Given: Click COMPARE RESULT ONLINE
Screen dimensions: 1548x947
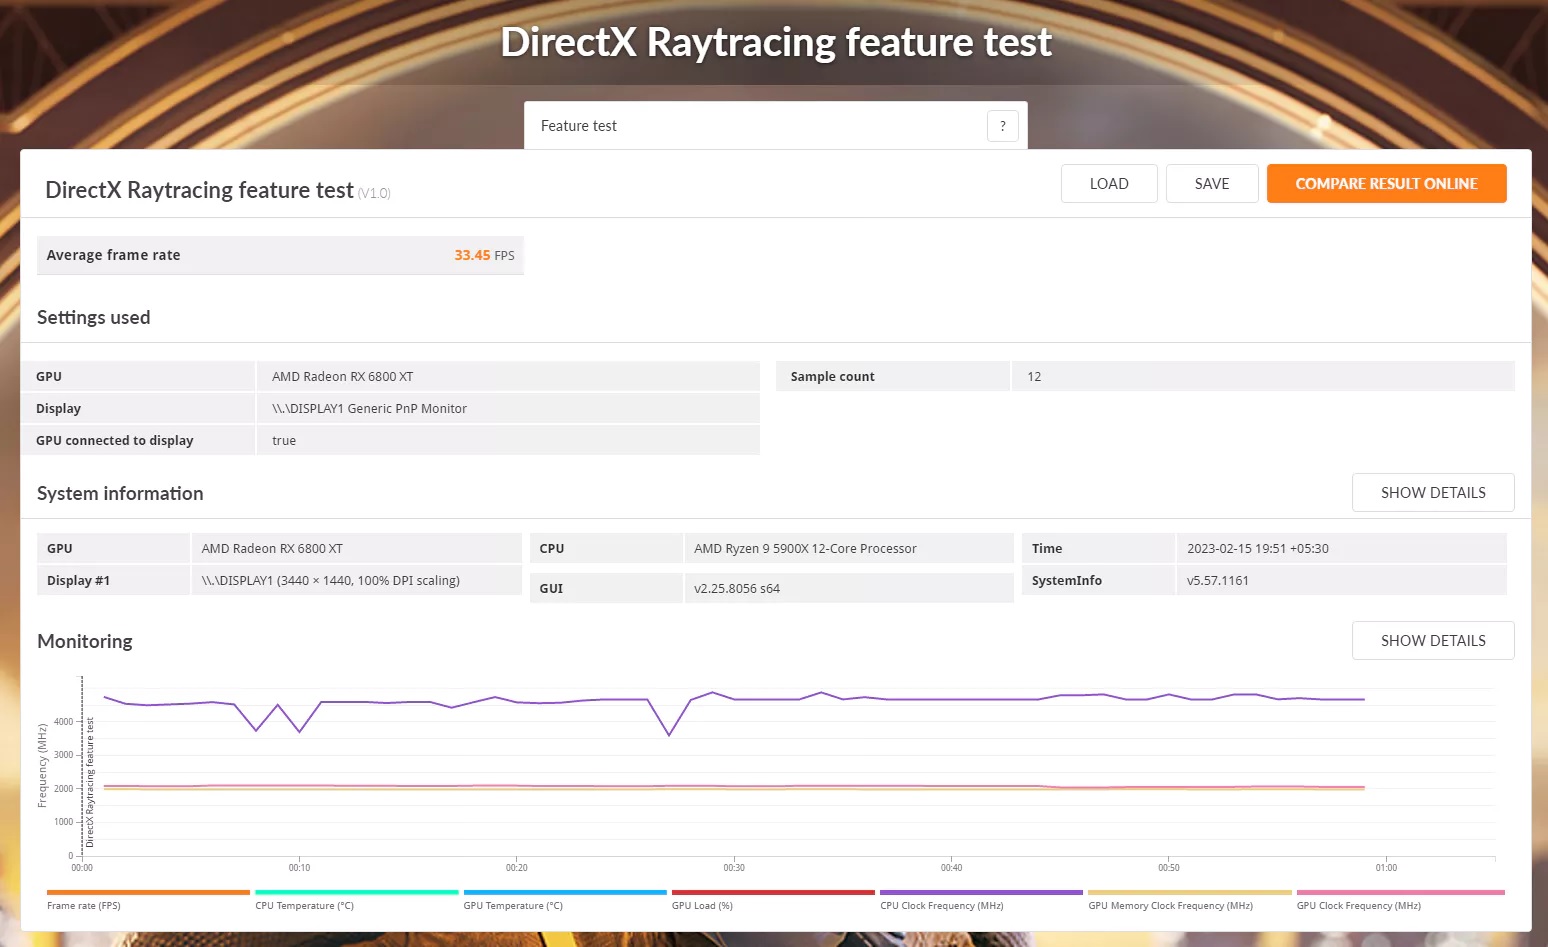Looking at the screenshot, I should [x=1386, y=184].
